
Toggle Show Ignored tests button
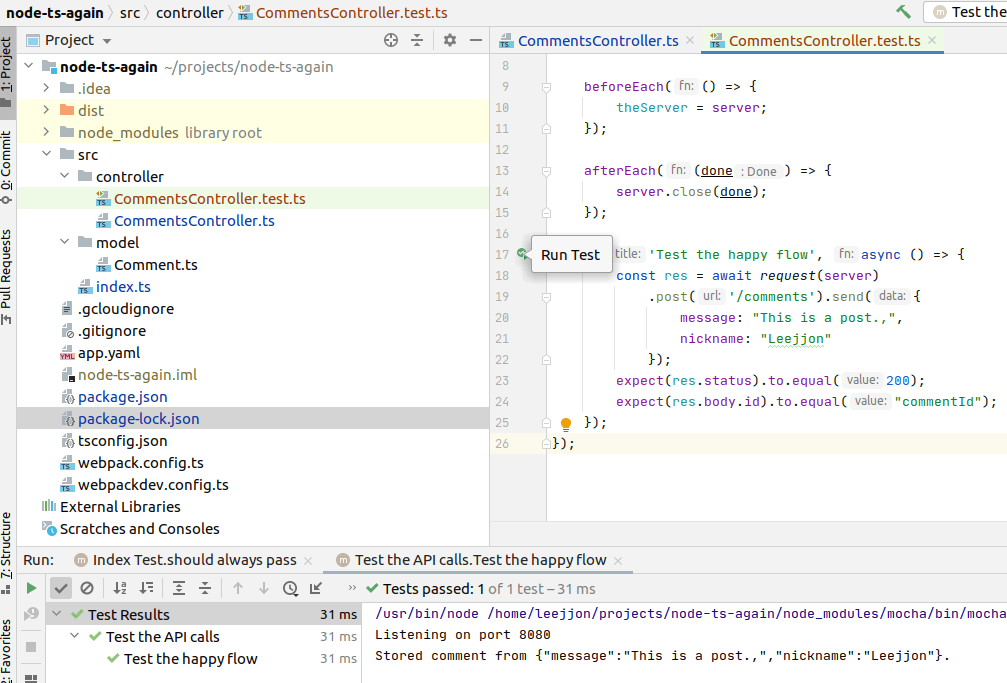87,588
